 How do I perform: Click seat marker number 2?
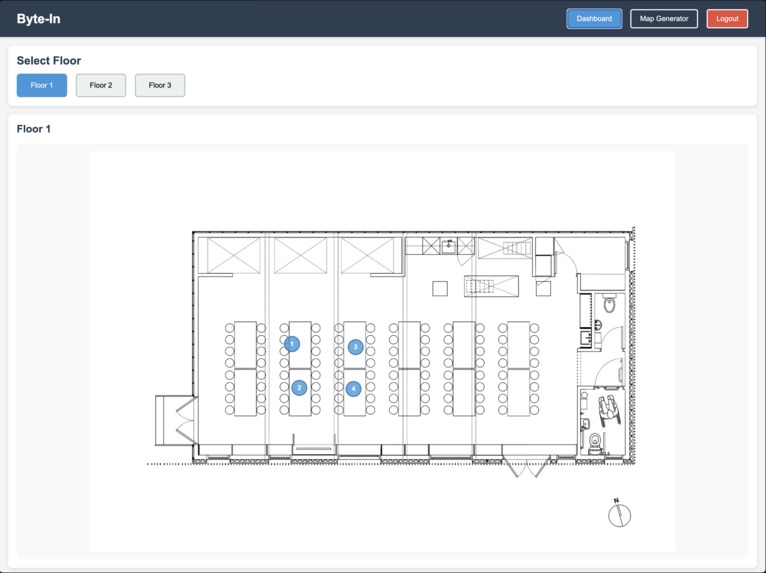pyautogui.click(x=299, y=388)
